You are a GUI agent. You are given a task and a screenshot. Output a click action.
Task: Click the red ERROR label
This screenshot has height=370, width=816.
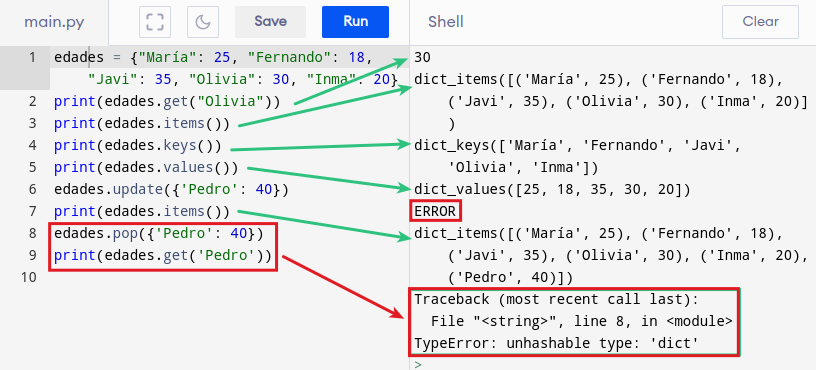(x=435, y=211)
